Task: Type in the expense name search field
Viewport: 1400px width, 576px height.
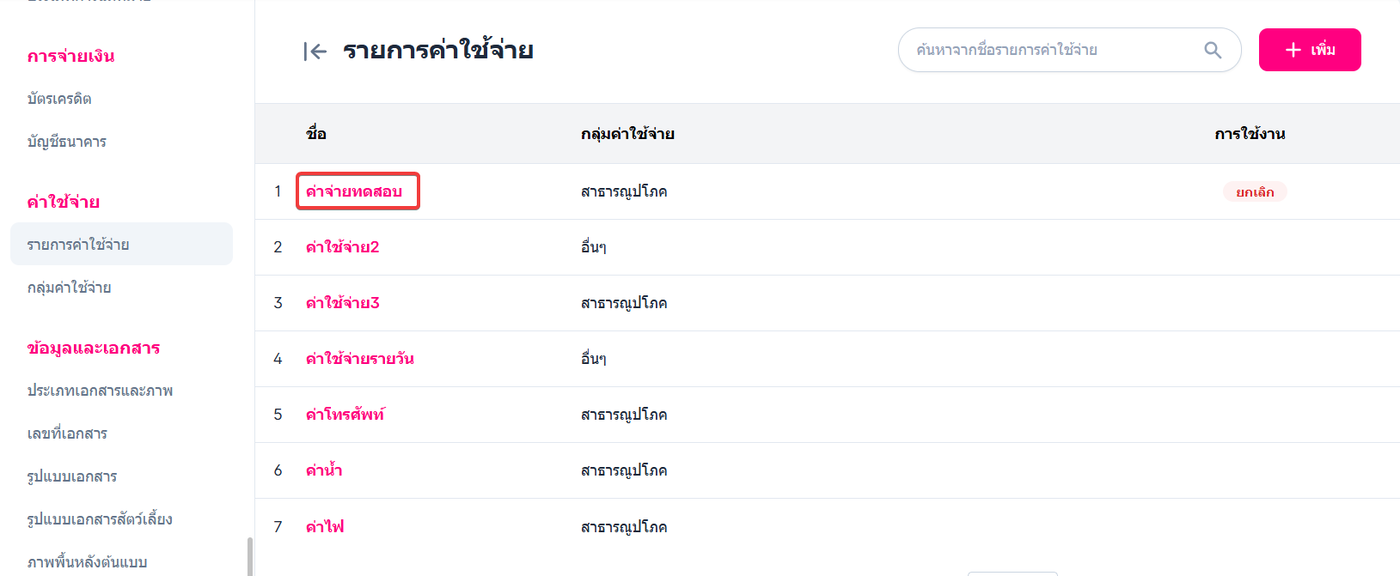Action: [1050, 50]
